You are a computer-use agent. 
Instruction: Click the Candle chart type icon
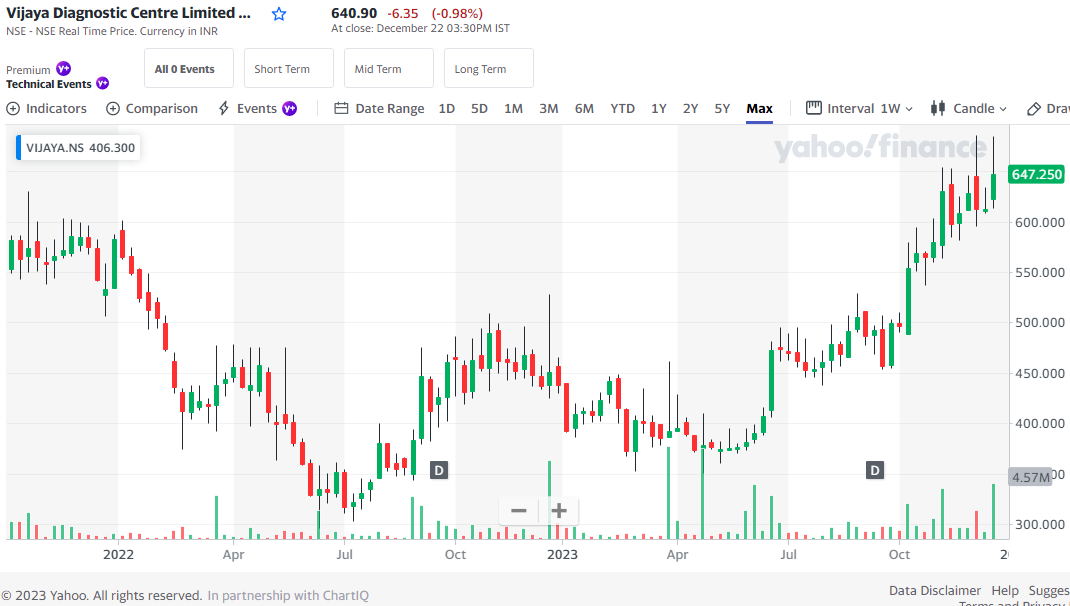tap(936, 108)
